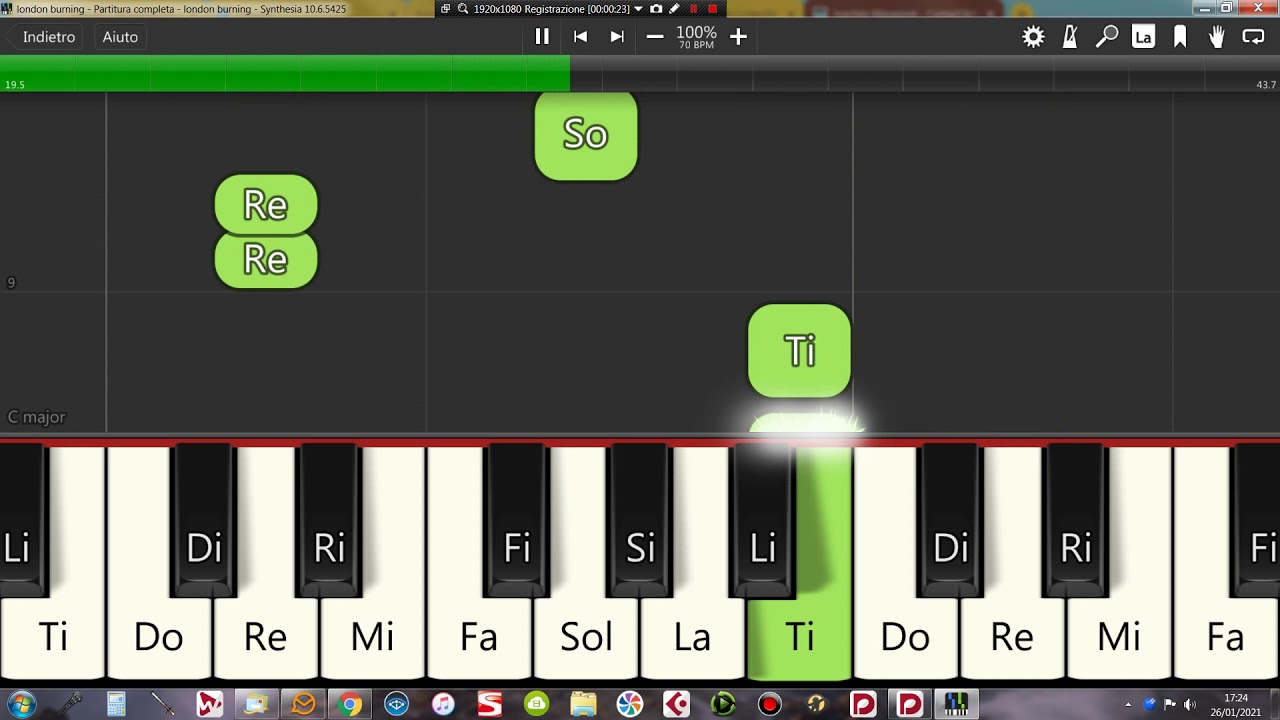Click the C major key label
Screen dimensions: 1280x720
37,417
